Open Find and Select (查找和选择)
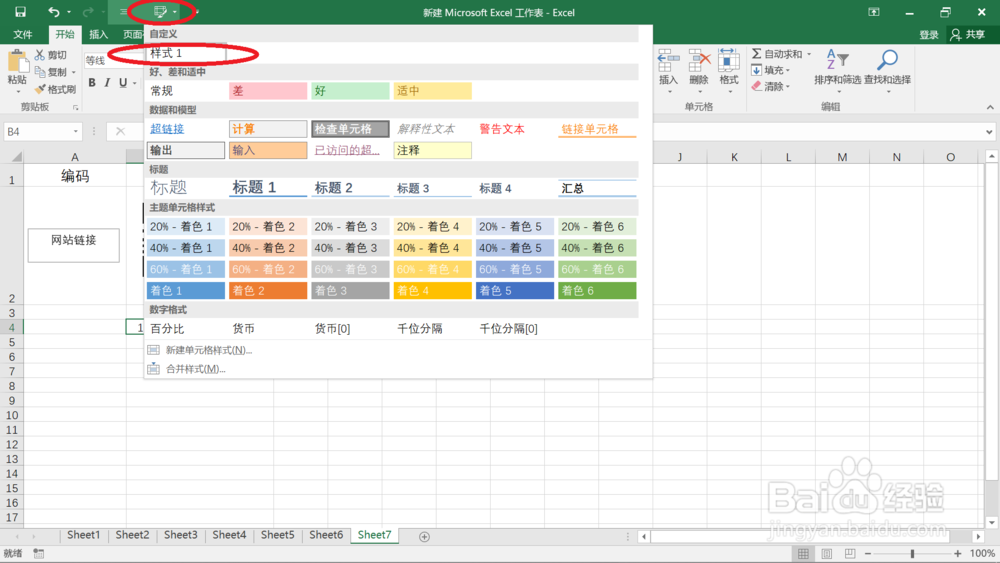The width and height of the screenshot is (1000, 563). pyautogui.click(x=887, y=67)
